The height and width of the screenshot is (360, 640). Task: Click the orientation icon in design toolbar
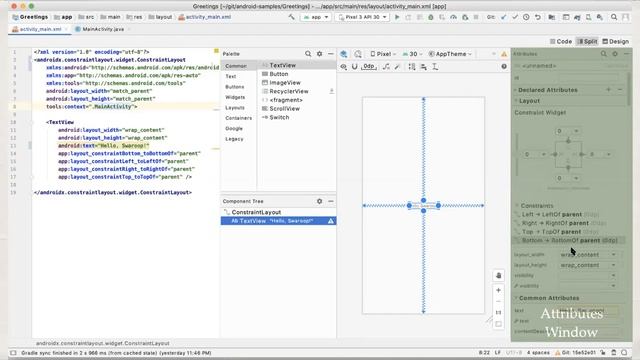[358, 54]
